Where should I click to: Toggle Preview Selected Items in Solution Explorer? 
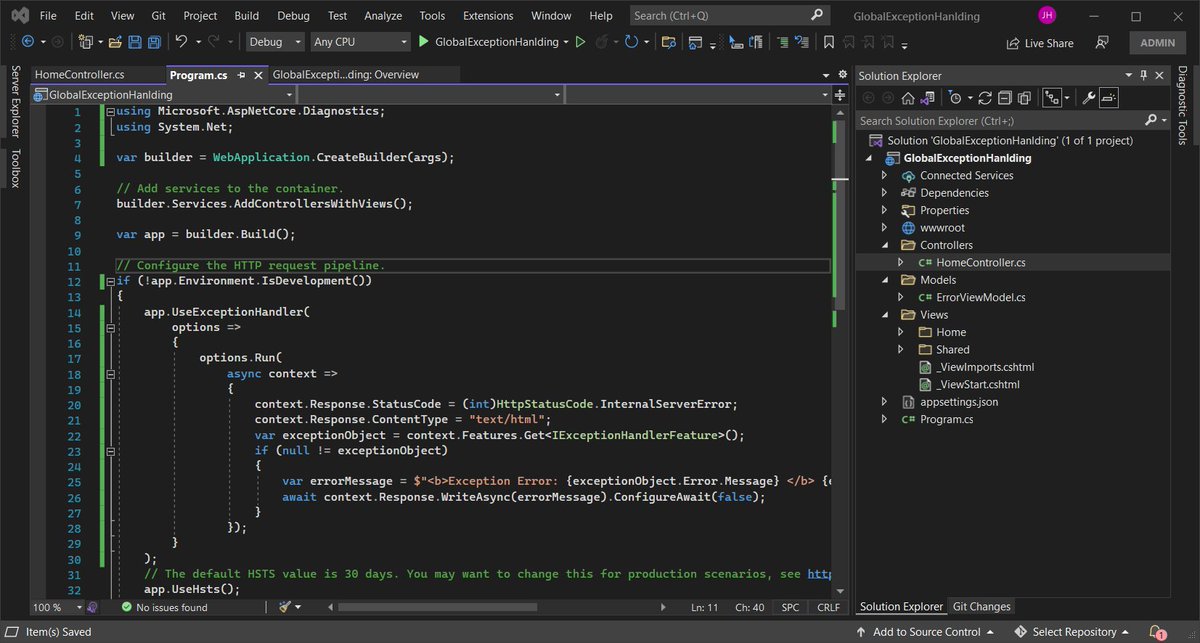point(1110,98)
